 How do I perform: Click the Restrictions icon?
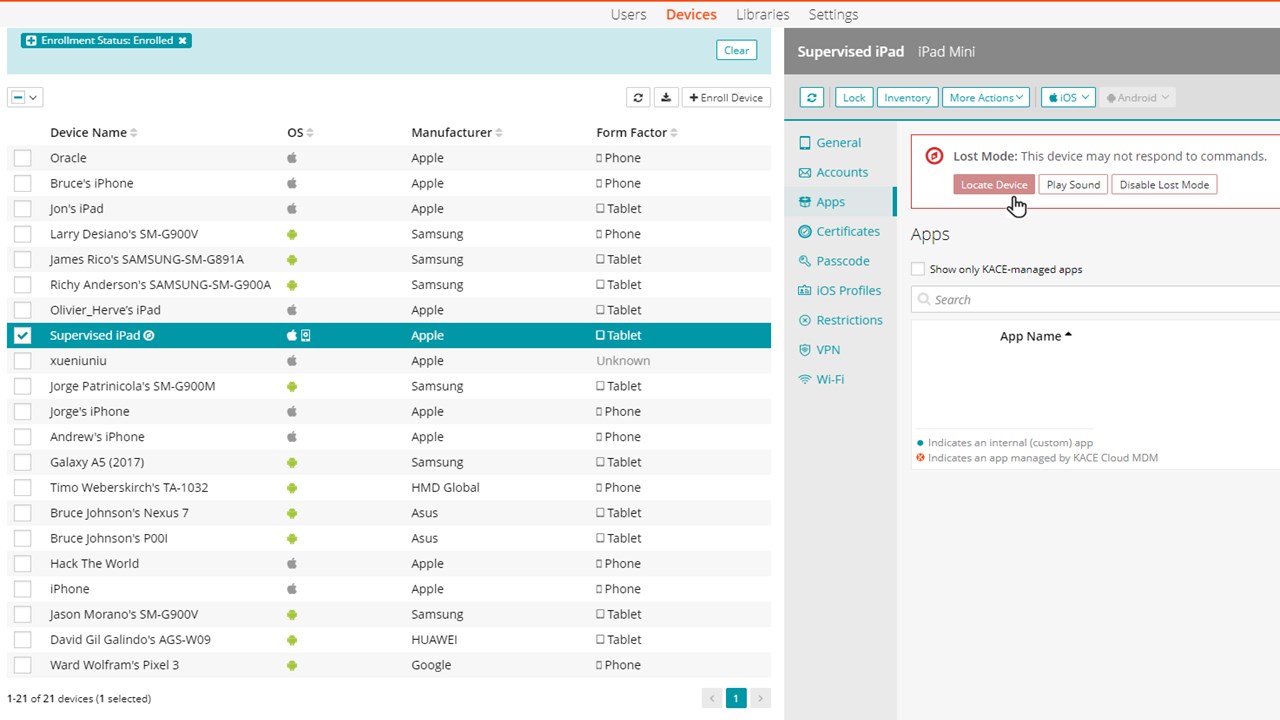click(805, 320)
